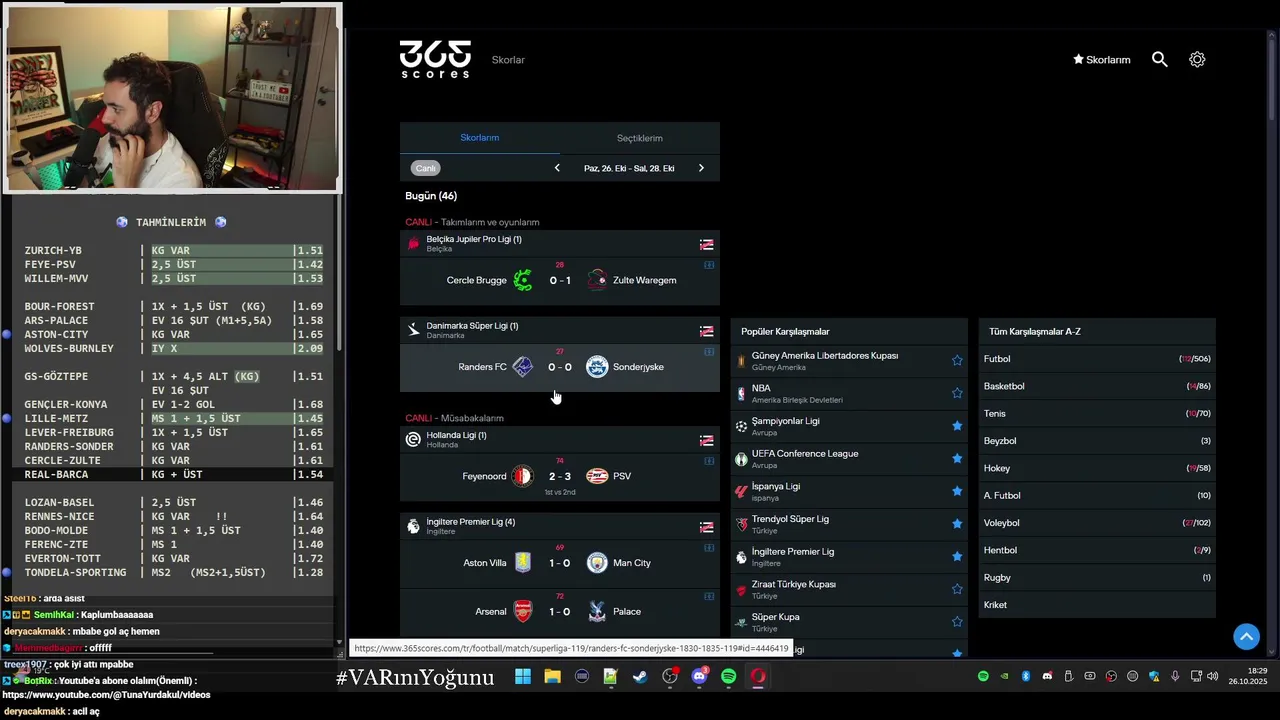The height and width of the screenshot is (720, 1280).
Task: Open Discord from the taskbar
Action: coord(699,677)
